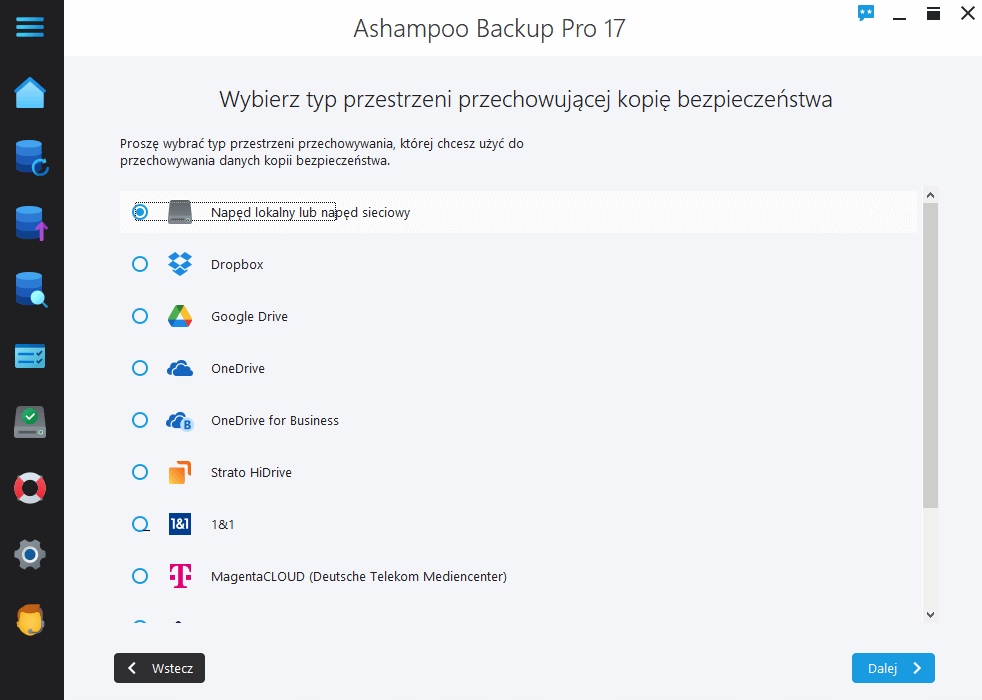Select the Dropbox radio button

[x=140, y=264]
